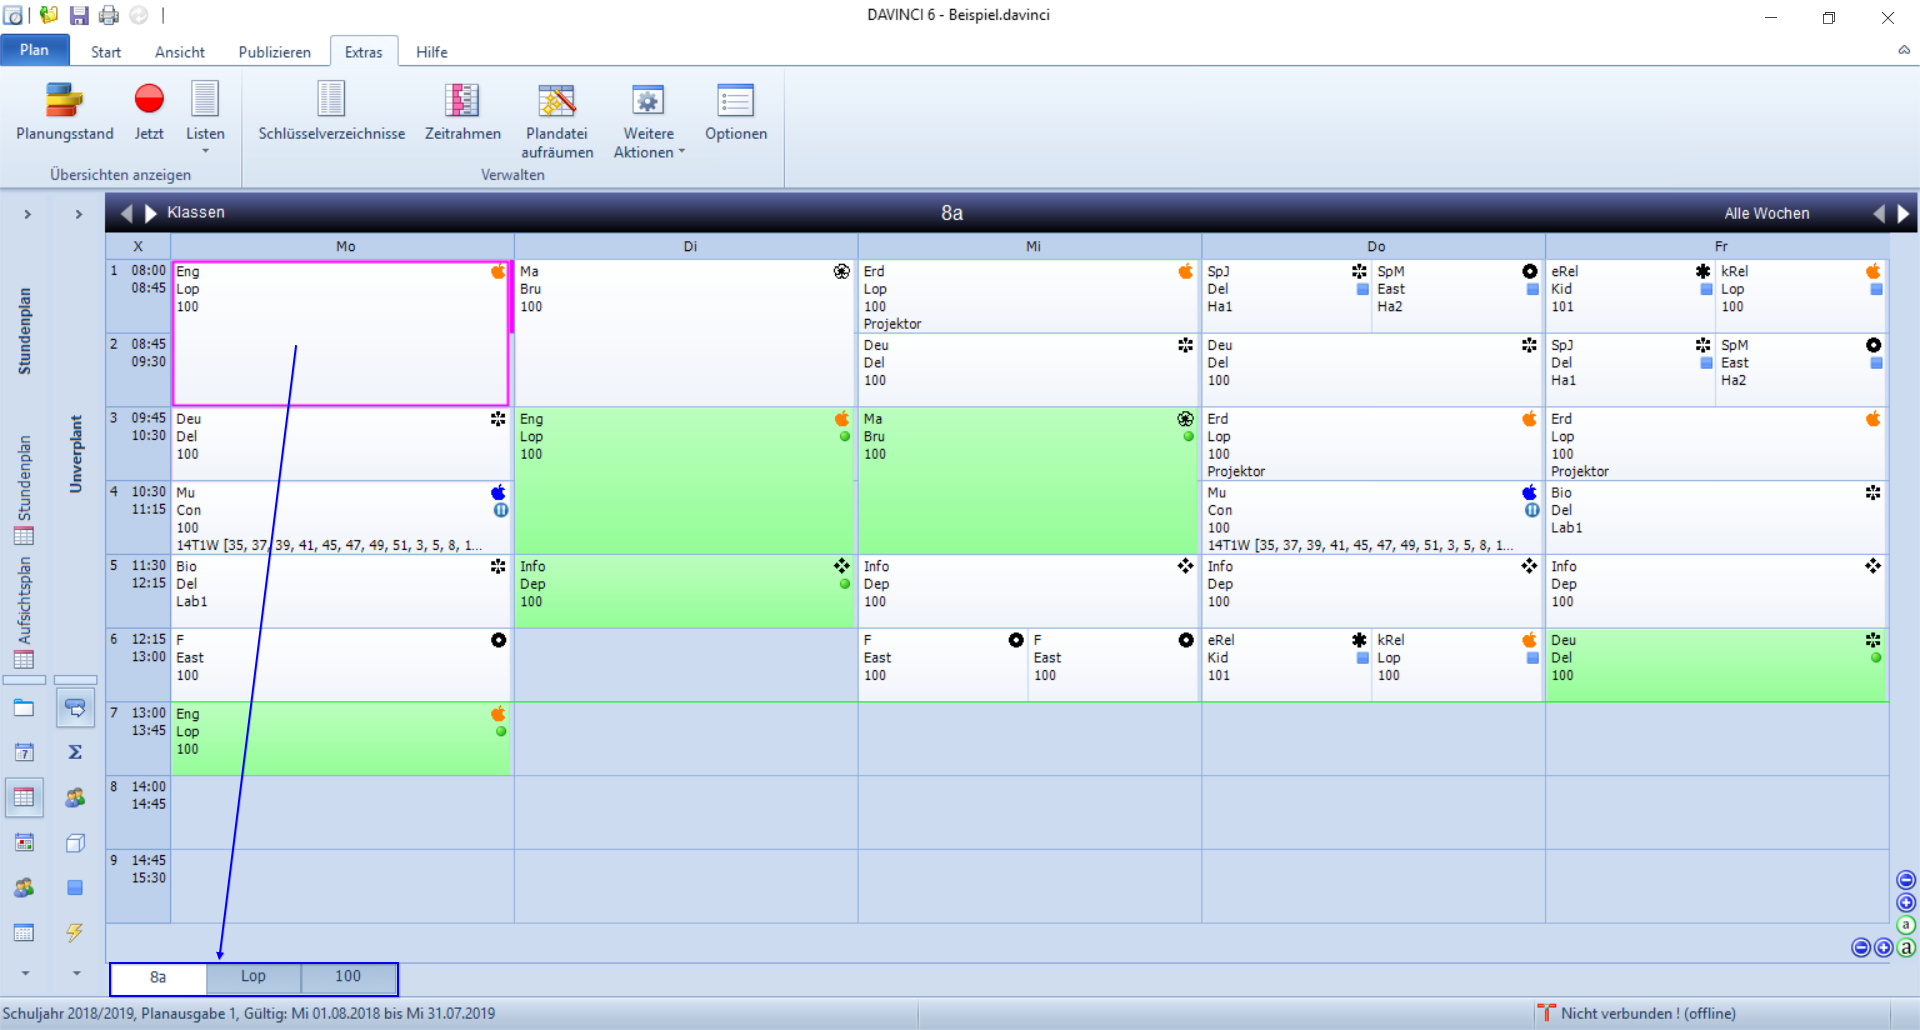This screenshot has width=1920, height=1030.
Task: Click the X corner header cell
Action: 138,246
